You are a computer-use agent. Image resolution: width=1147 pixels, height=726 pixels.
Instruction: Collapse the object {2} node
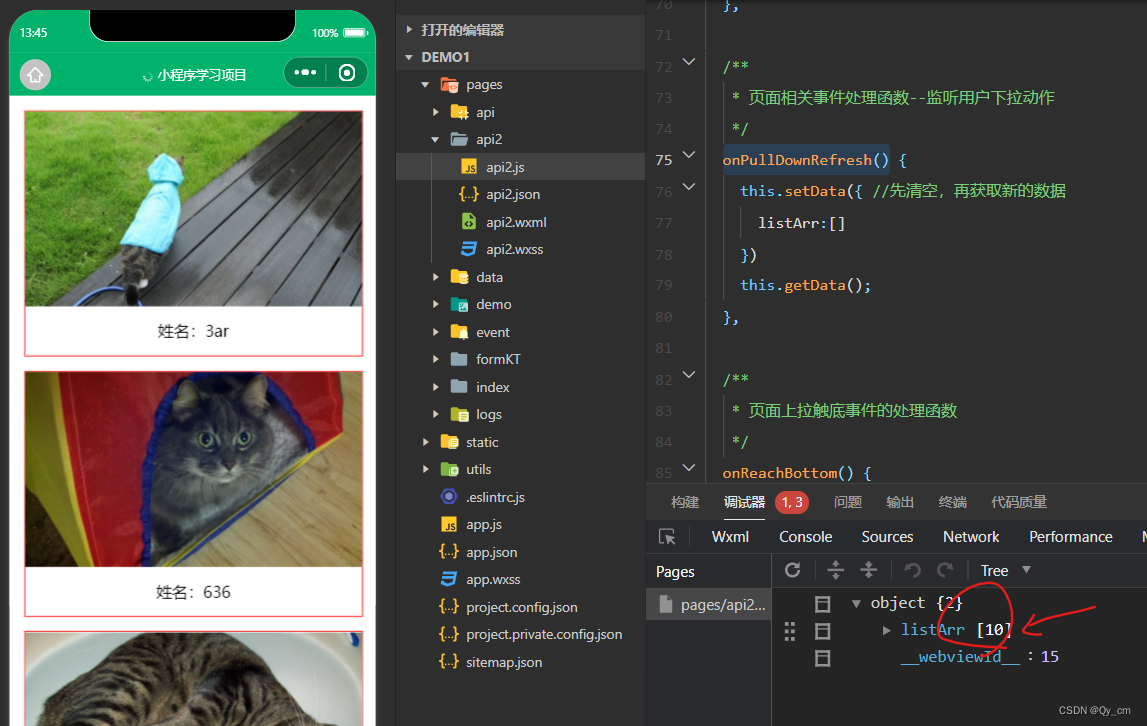pos(856,603)
